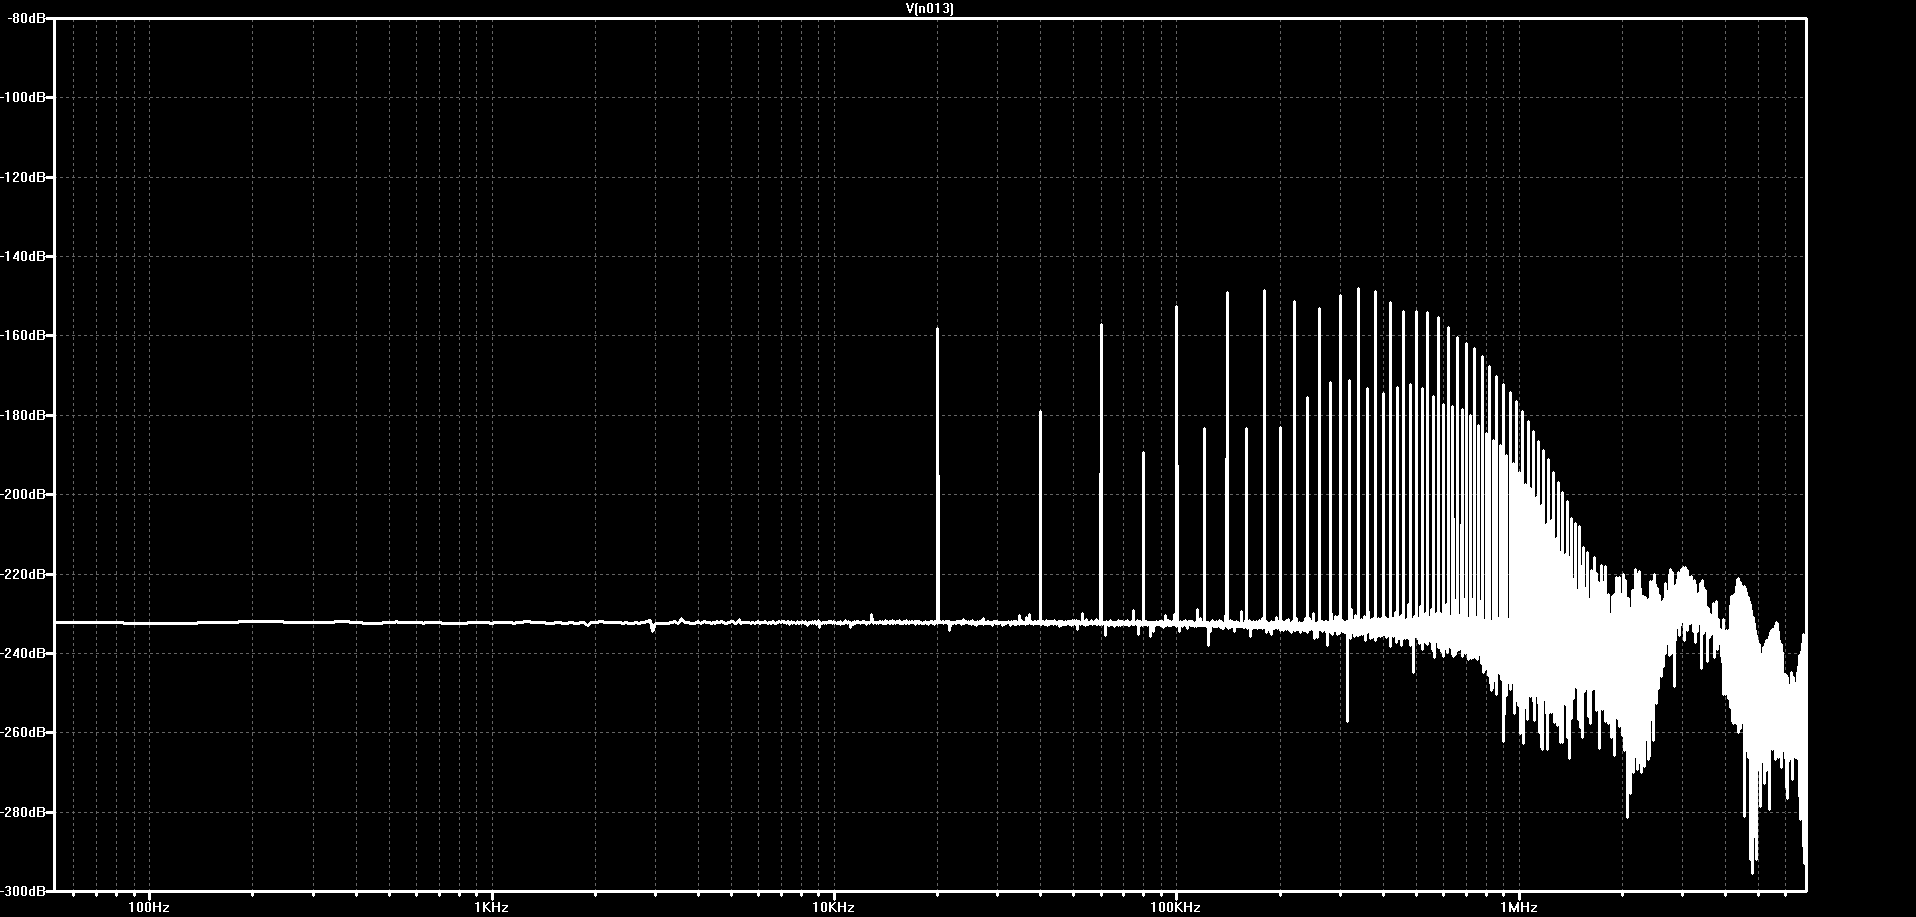The width and height of the screenshot is (1916, 917).
Task: Select the 1KHz frequency axis label
Action: (491, 907)
